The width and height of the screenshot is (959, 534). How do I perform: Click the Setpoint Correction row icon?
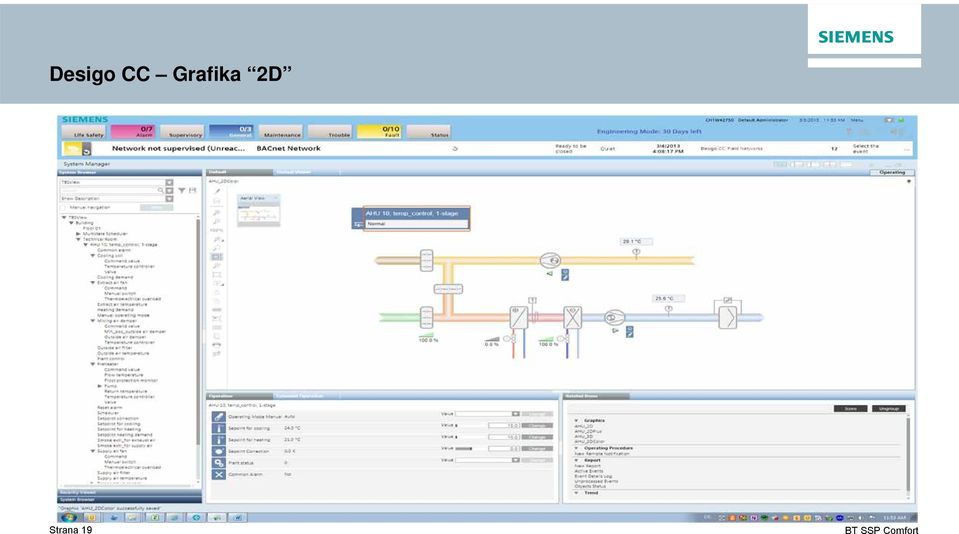click(x=218, y=451)
